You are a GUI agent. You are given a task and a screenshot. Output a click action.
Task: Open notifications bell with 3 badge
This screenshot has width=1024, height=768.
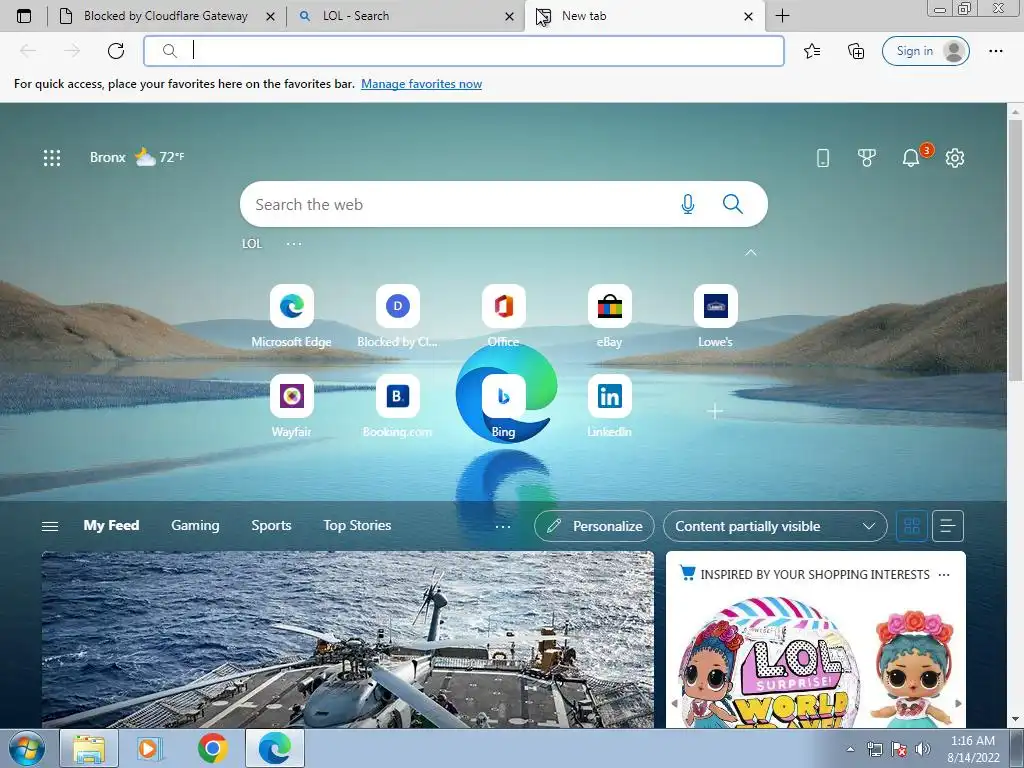911,157
